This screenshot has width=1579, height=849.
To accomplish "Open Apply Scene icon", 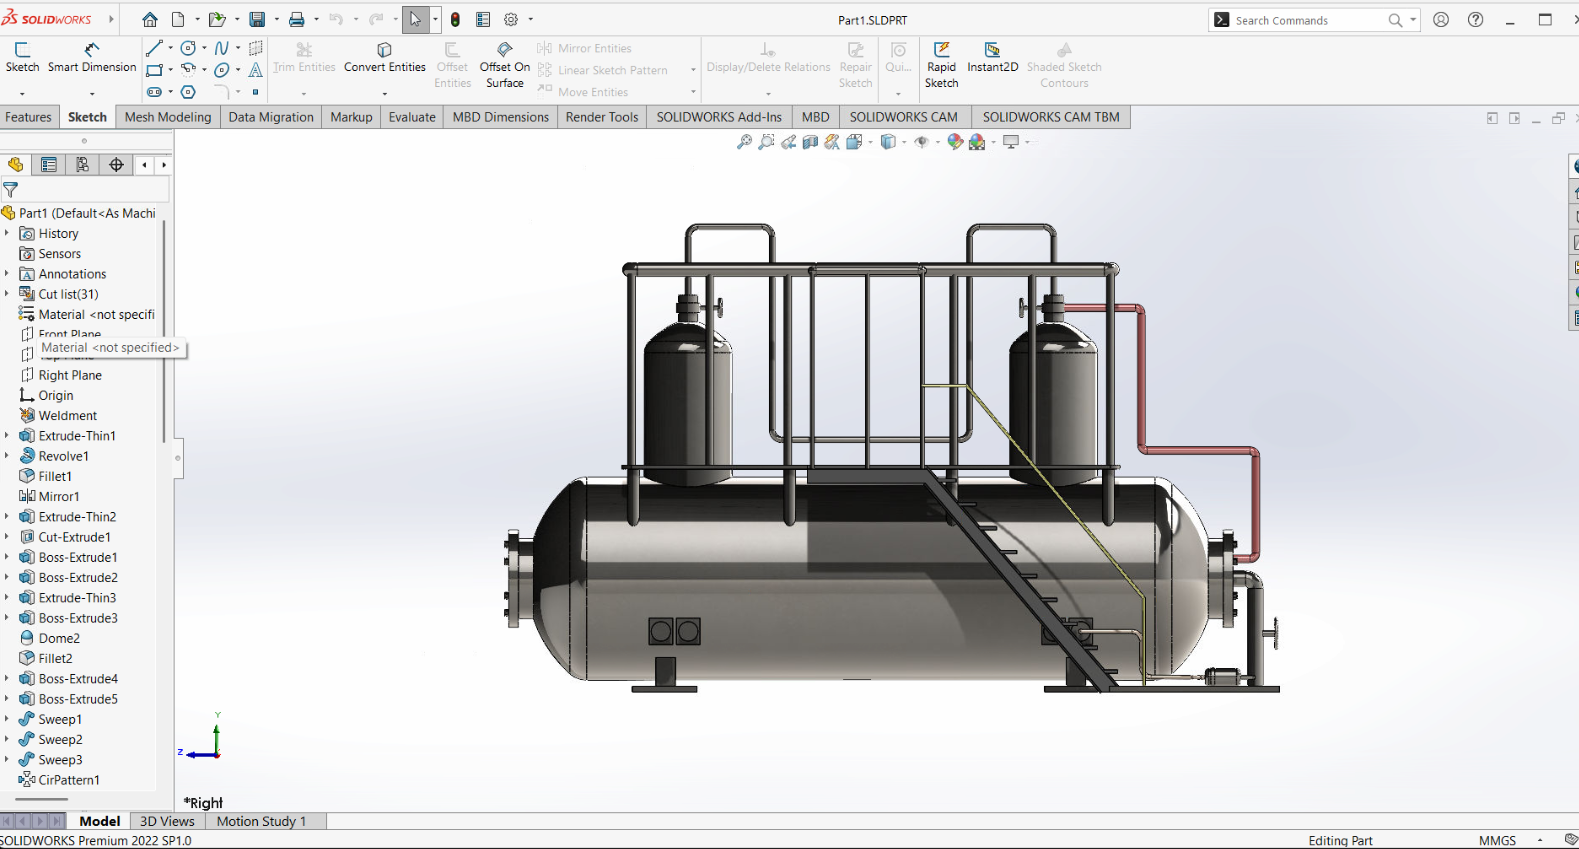I will coord(977,142).
